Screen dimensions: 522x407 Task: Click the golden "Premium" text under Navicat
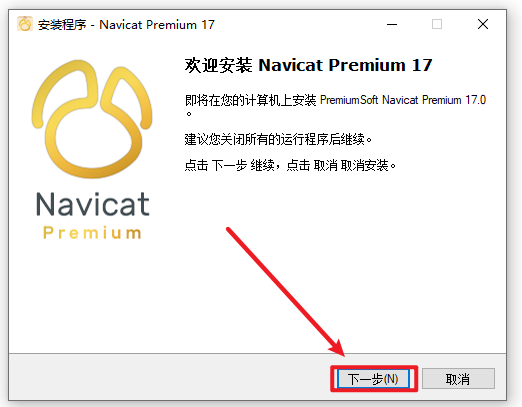[x=92, y=233]
